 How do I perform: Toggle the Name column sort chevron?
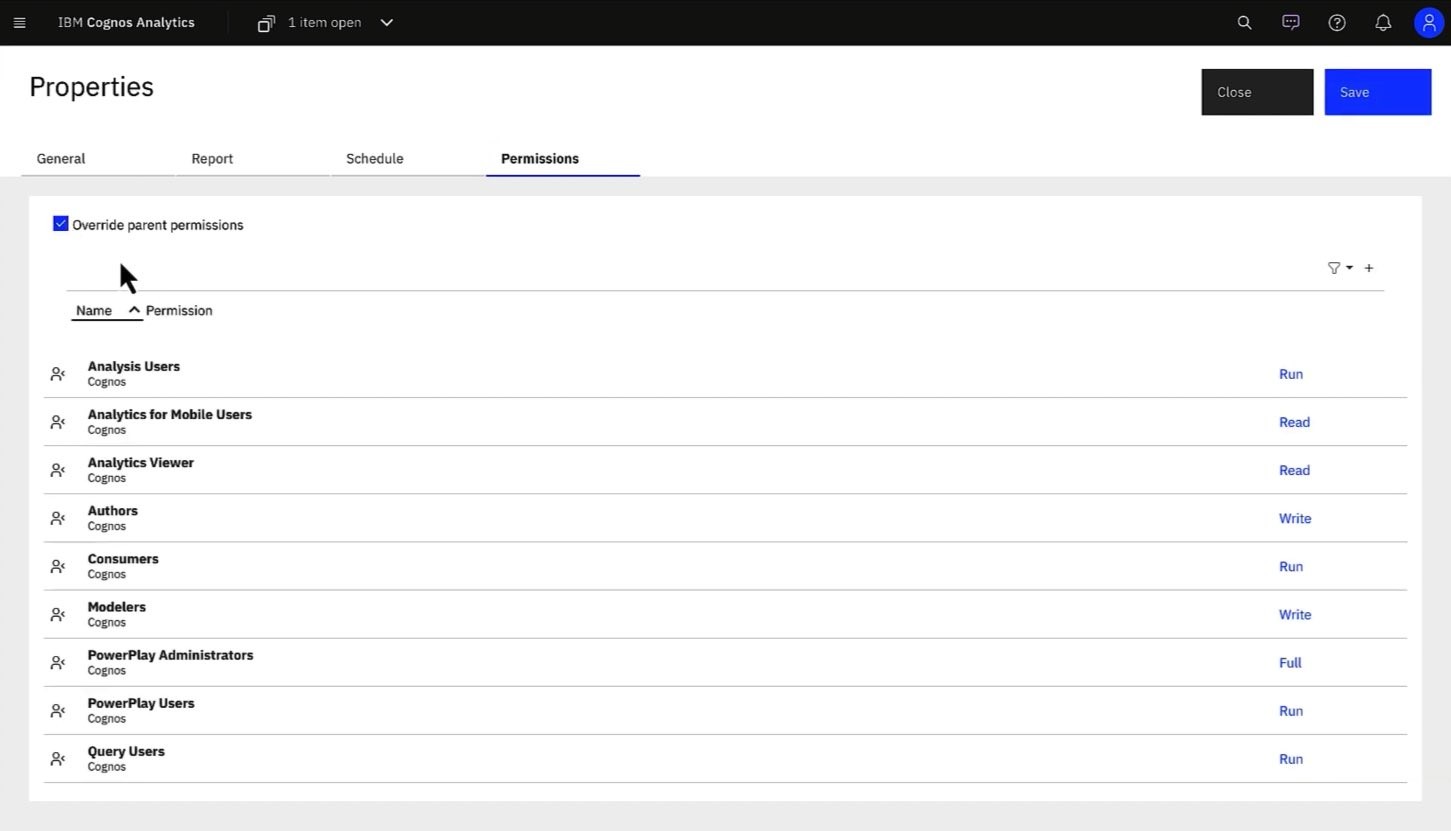coord(134,310)
